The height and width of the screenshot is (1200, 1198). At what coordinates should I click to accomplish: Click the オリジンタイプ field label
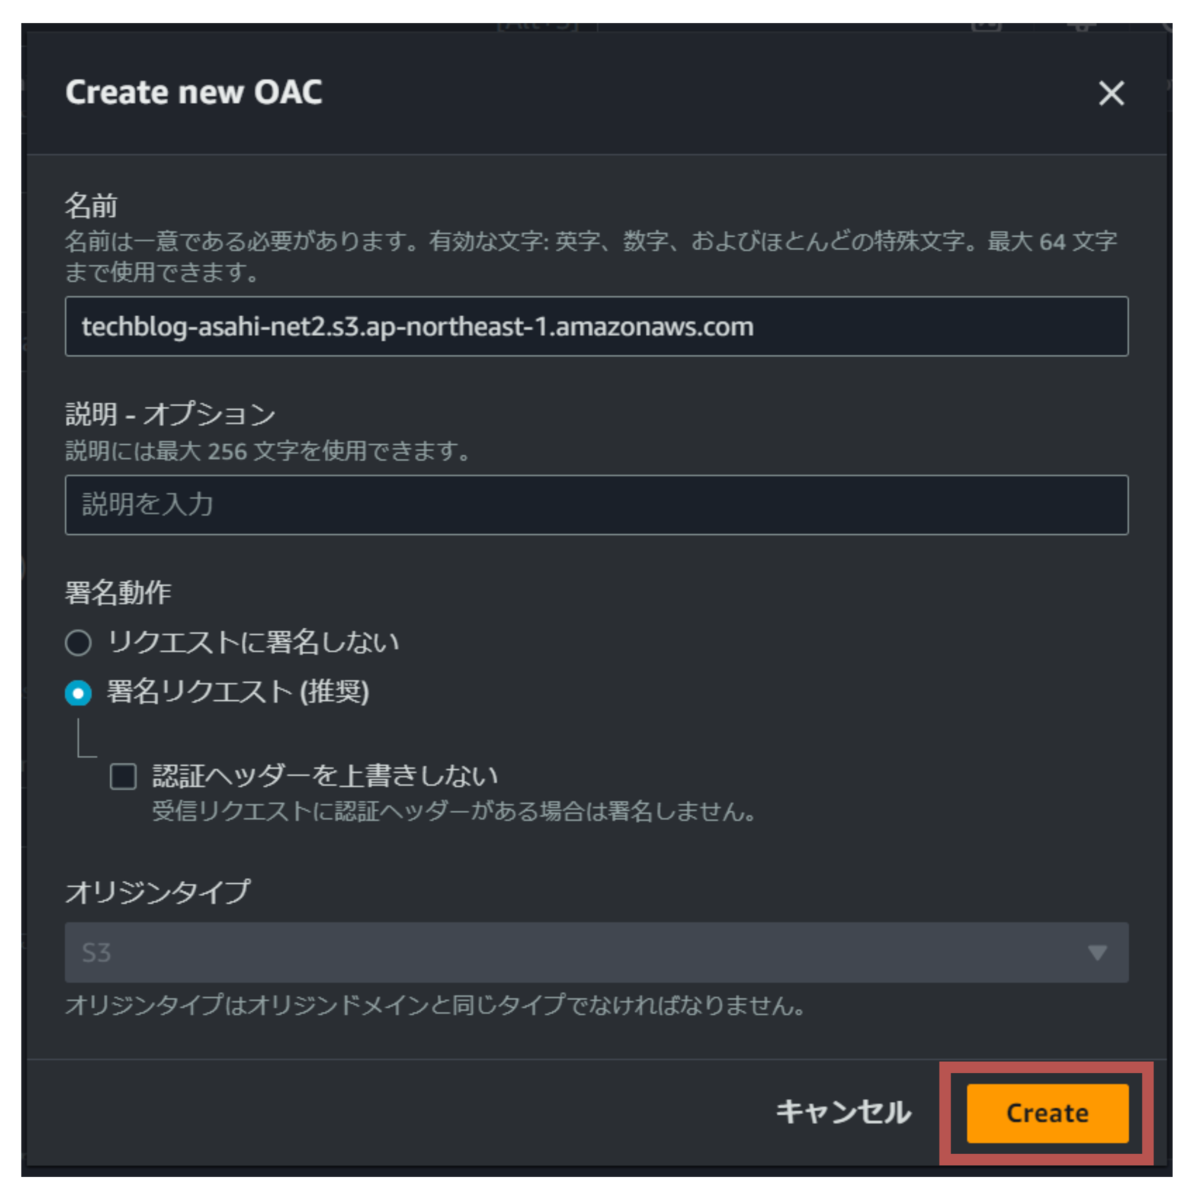(x=158, y=891)
